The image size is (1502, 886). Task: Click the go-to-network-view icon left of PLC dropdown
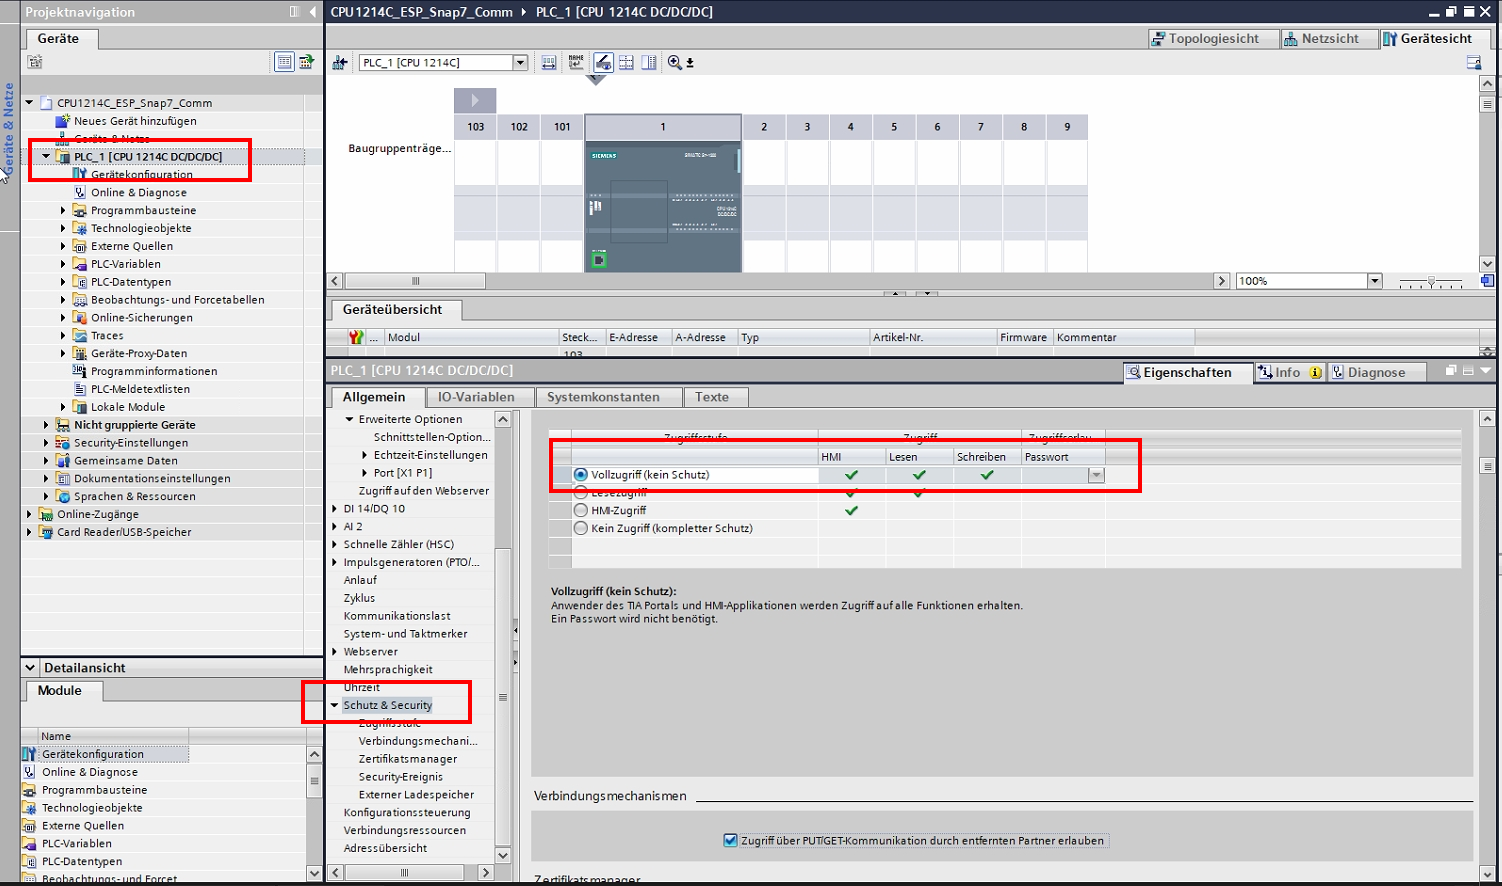pyautogui.click(x=339, y=63)
